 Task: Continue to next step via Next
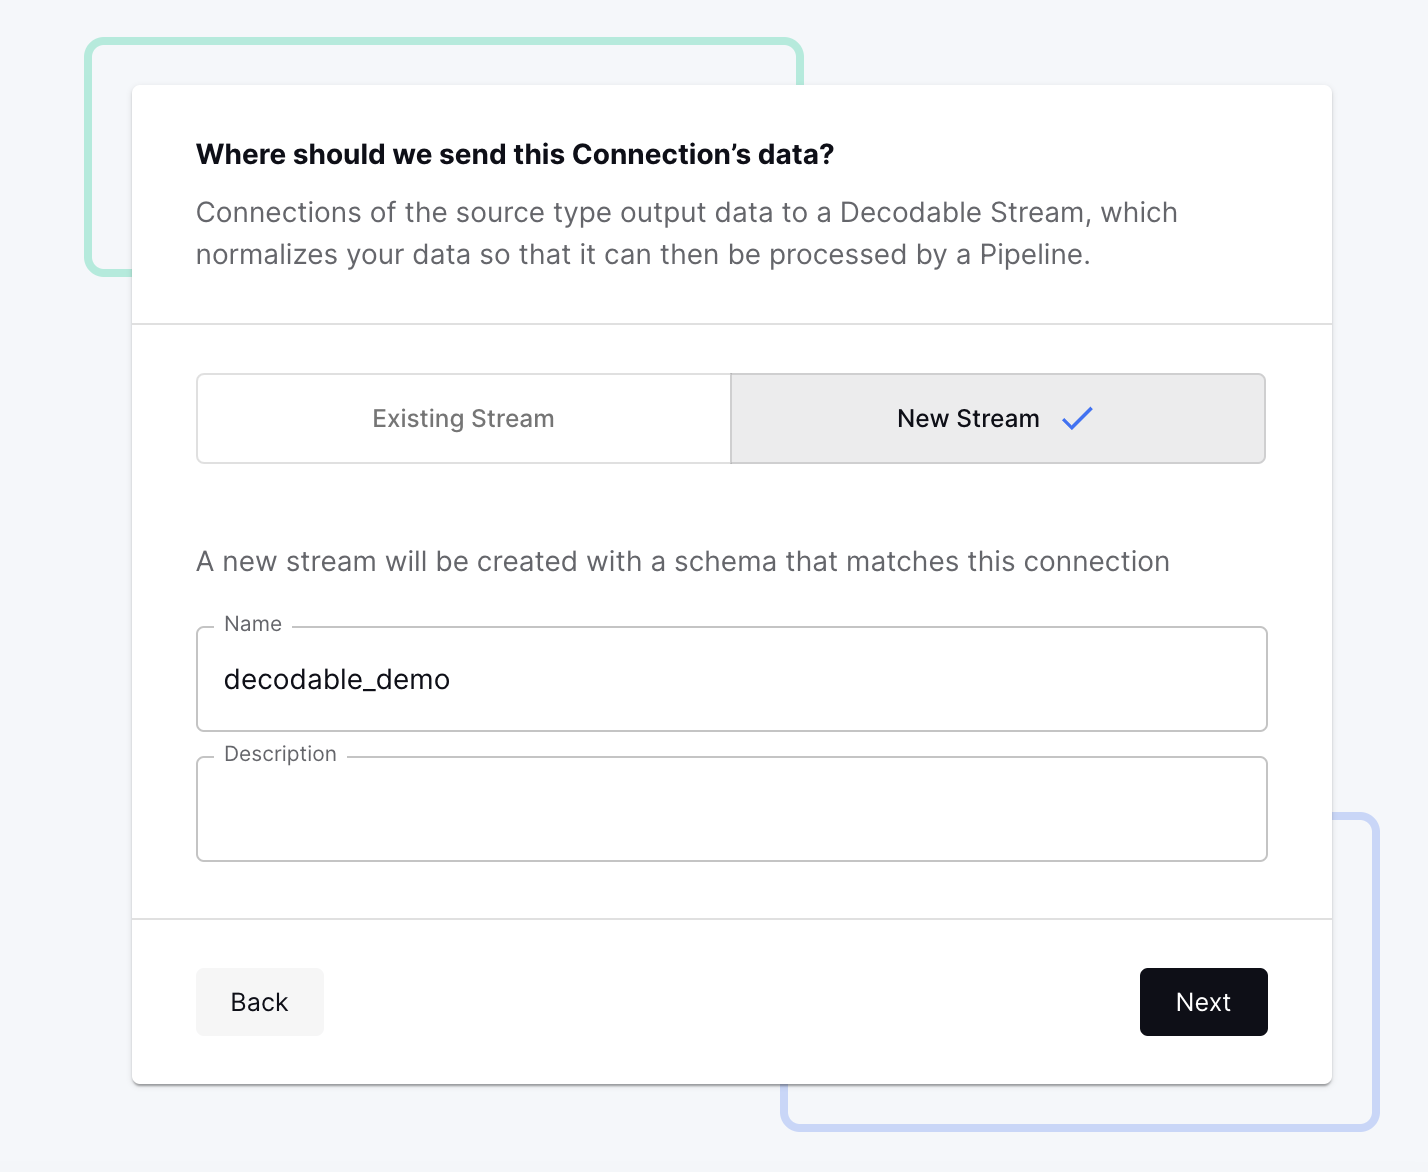tap(1203, 1002)
